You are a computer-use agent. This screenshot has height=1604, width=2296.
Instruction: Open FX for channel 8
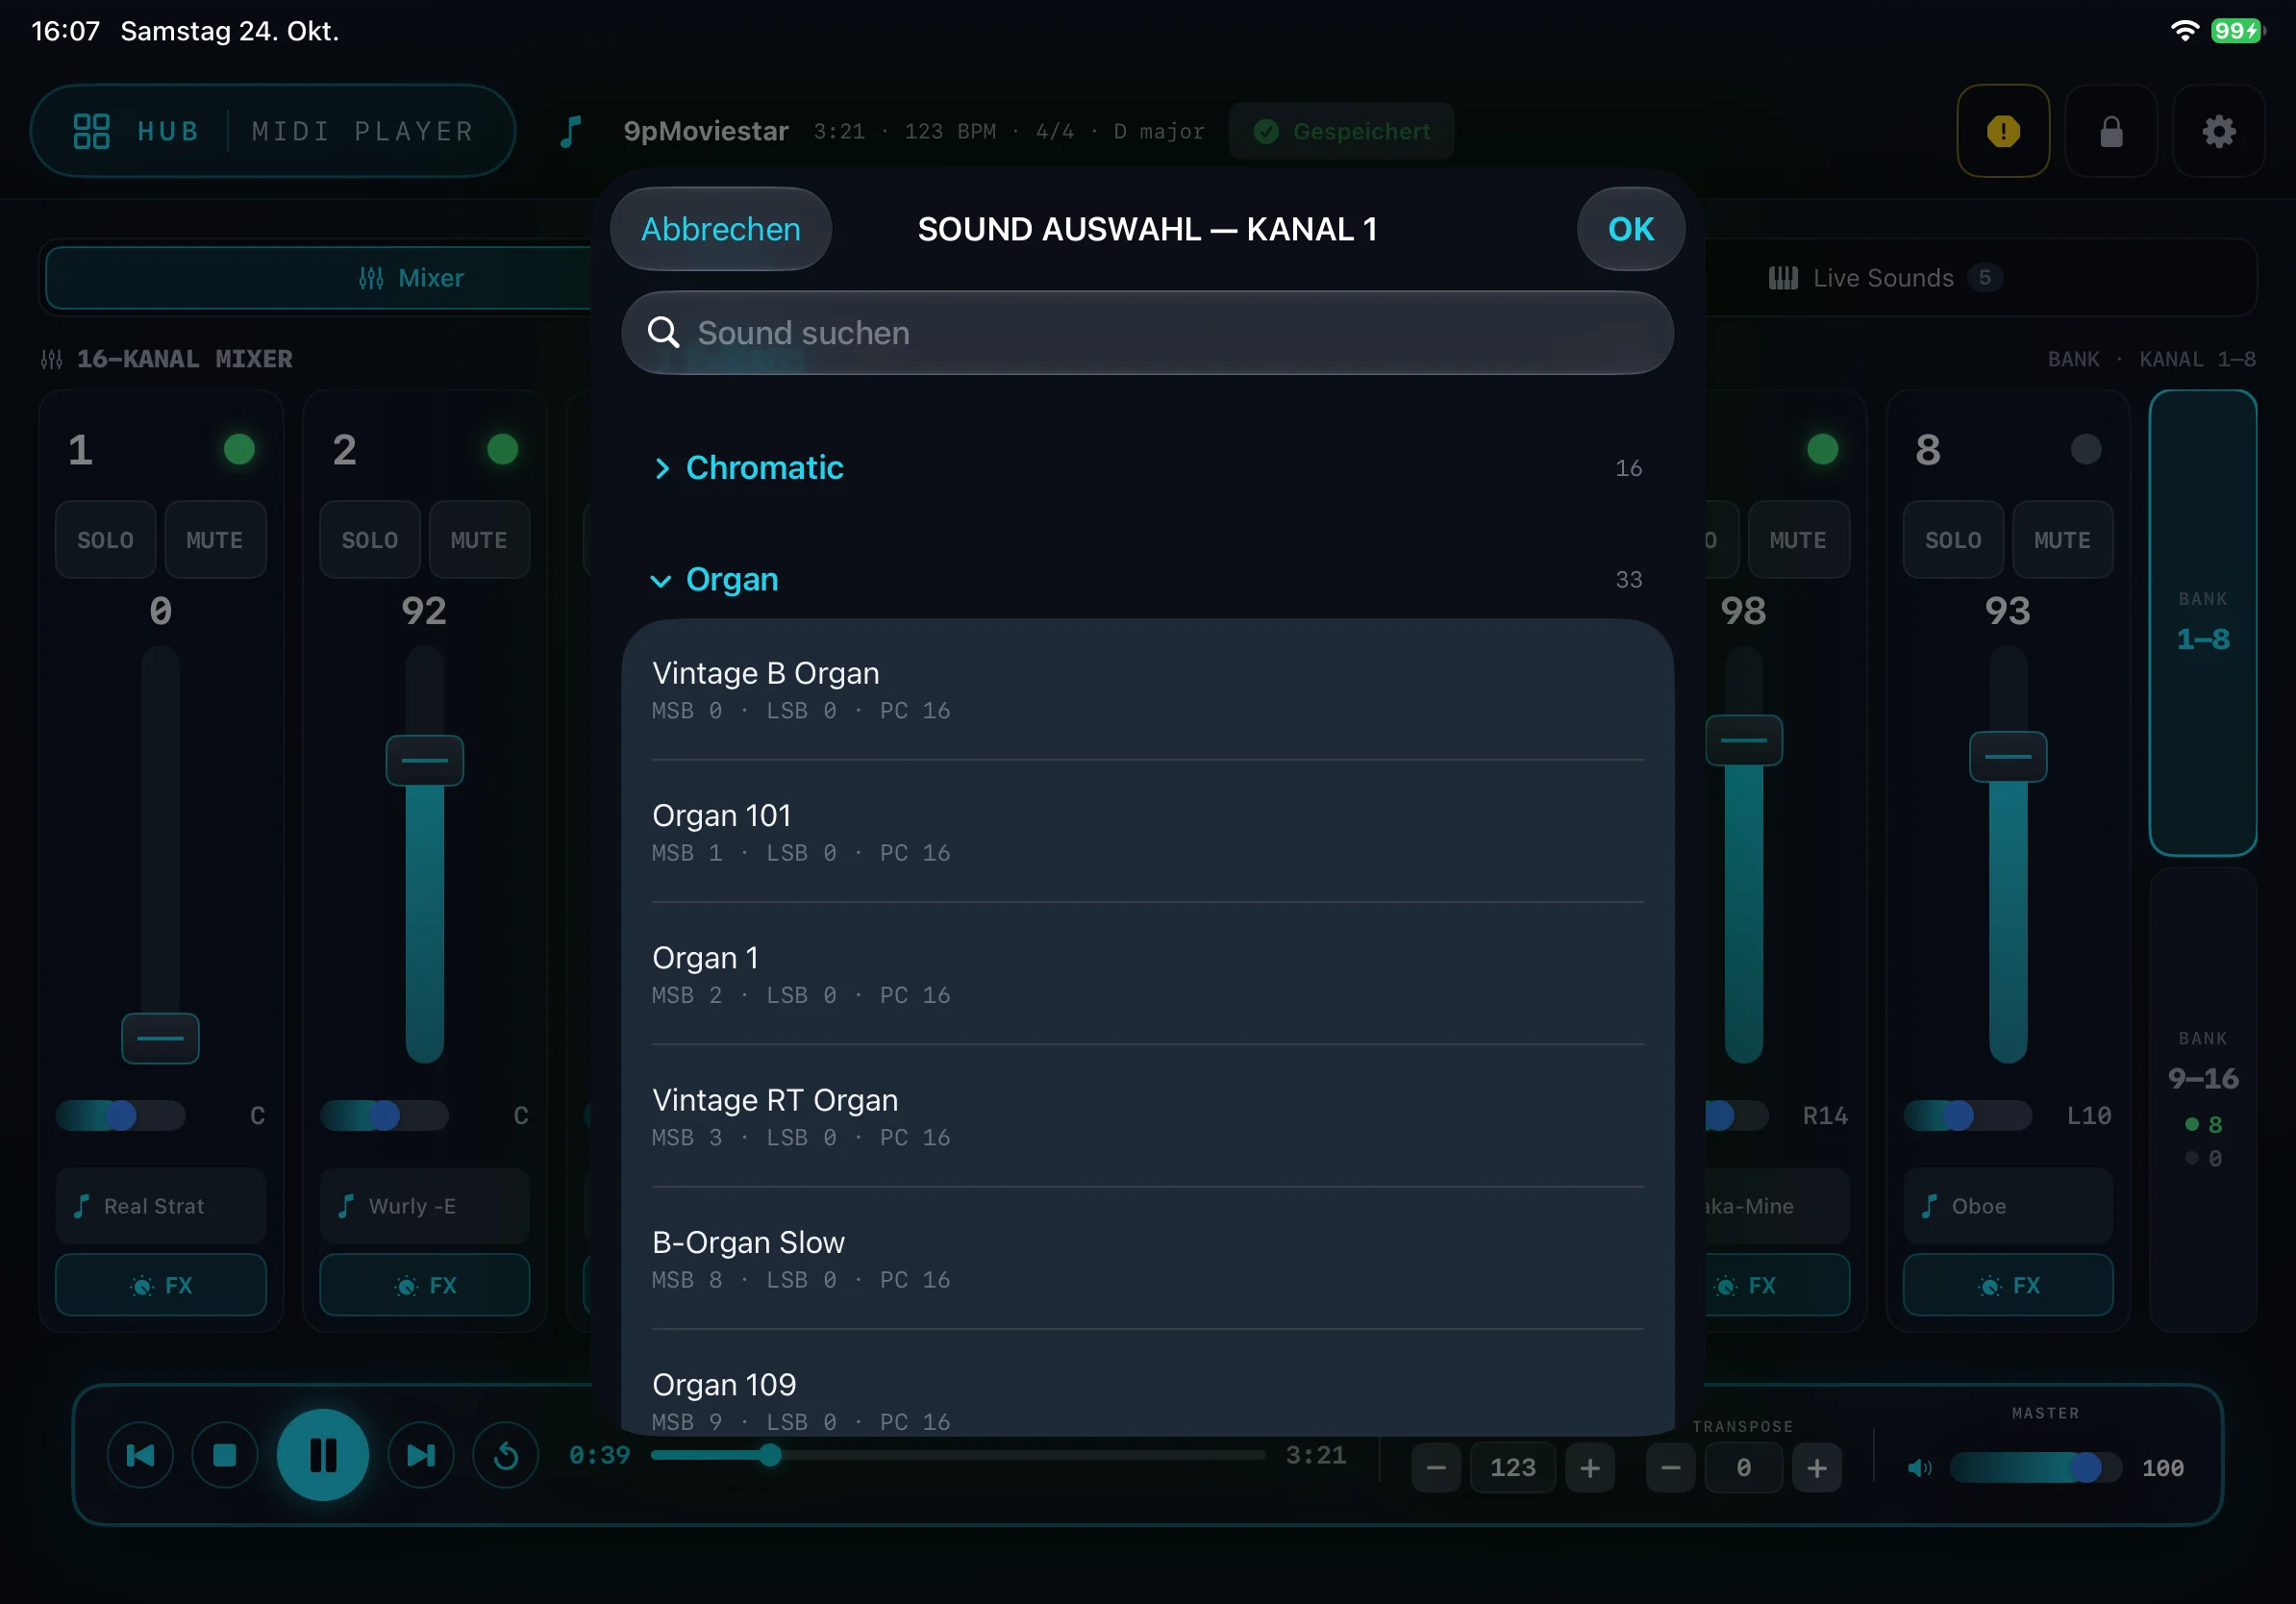(2008, 1285)
